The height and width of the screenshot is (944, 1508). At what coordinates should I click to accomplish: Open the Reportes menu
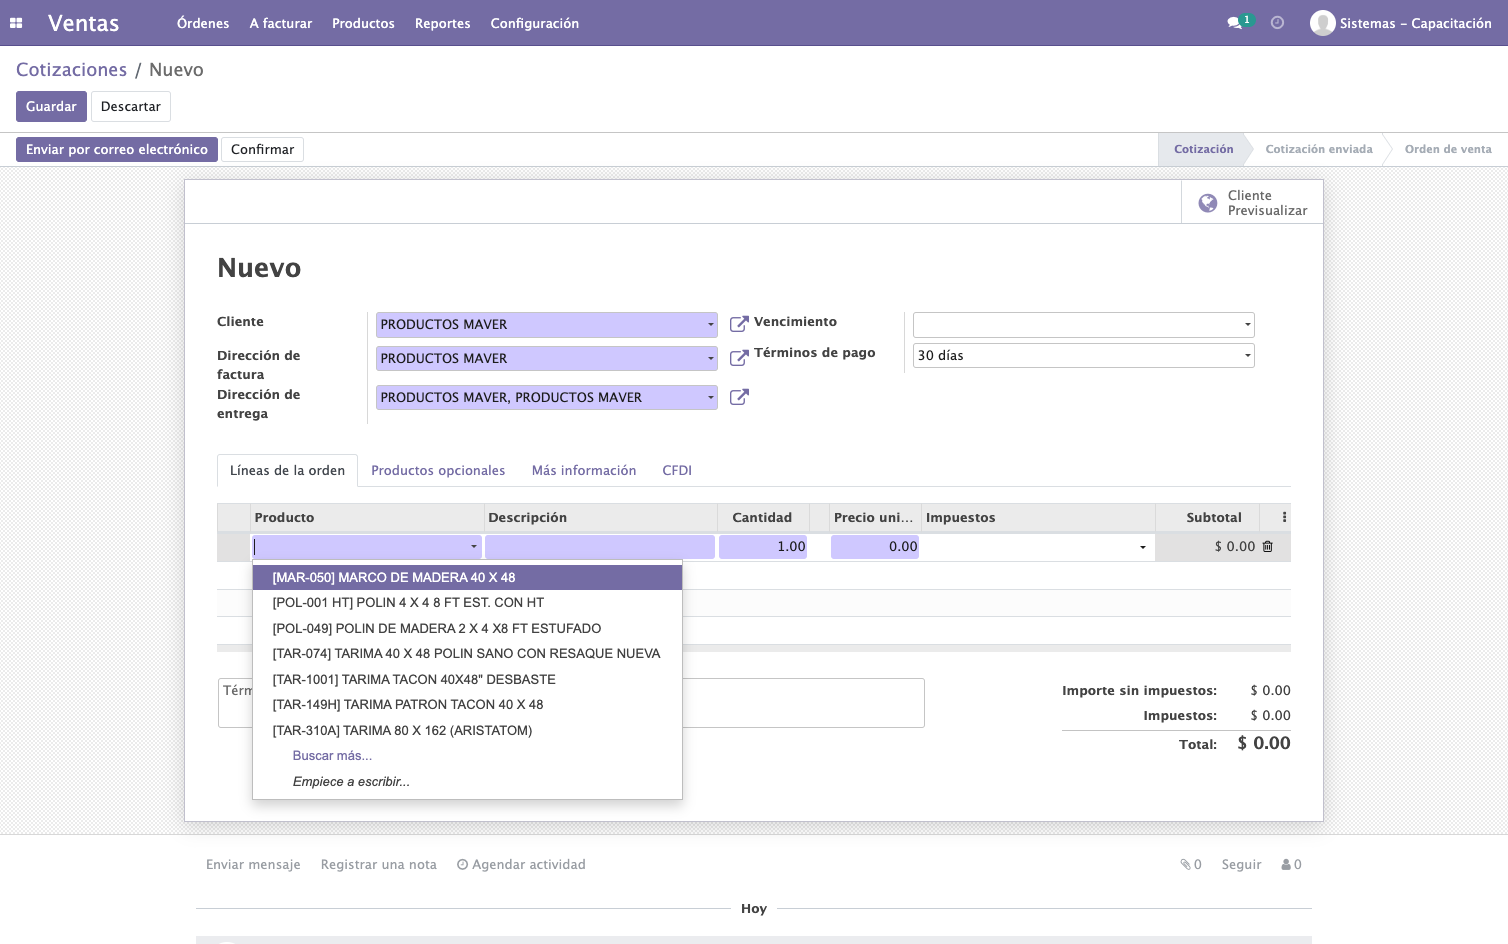tap(443, 23)
